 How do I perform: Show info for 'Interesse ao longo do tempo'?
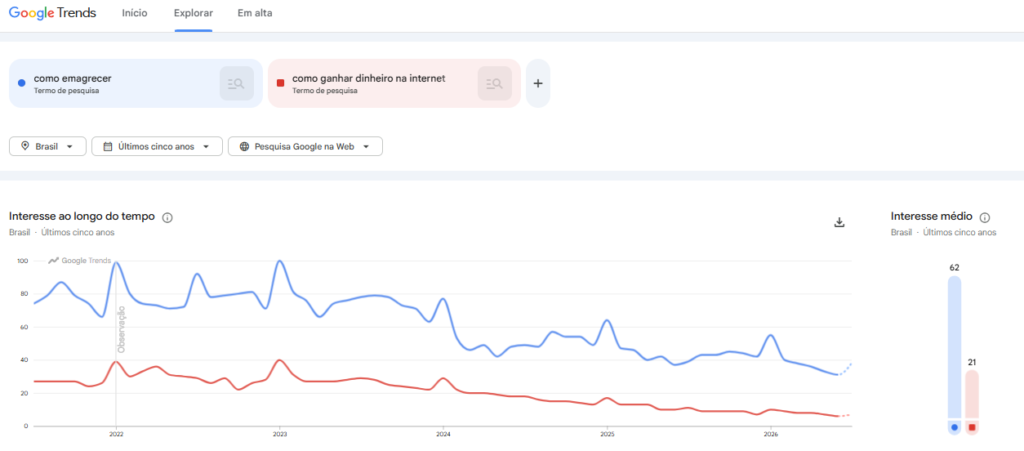(167, 217)
